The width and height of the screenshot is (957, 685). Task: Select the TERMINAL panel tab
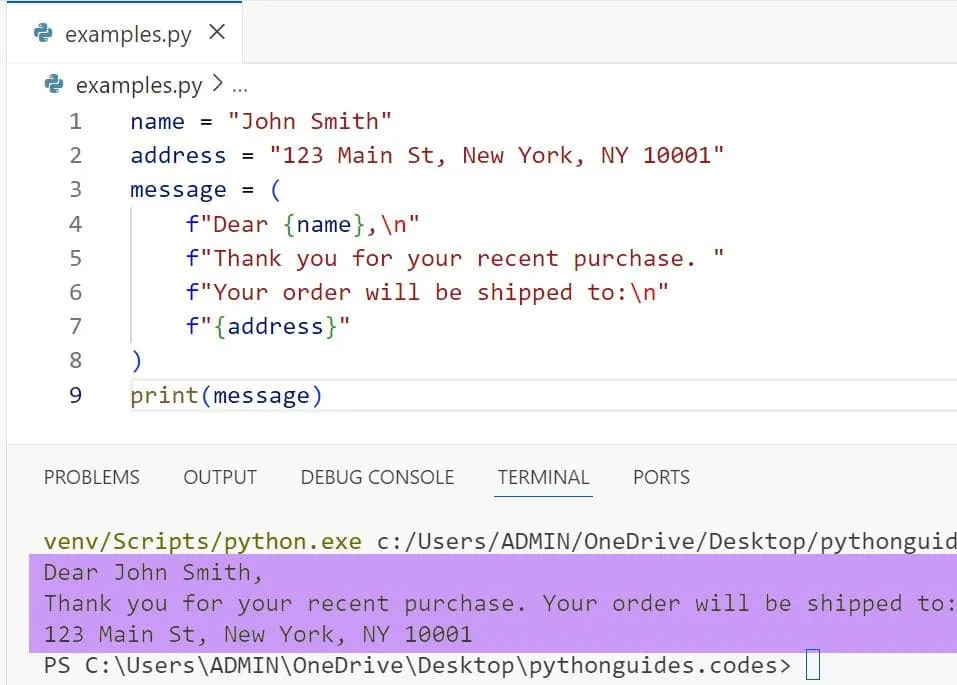click(x=544, y=477)
